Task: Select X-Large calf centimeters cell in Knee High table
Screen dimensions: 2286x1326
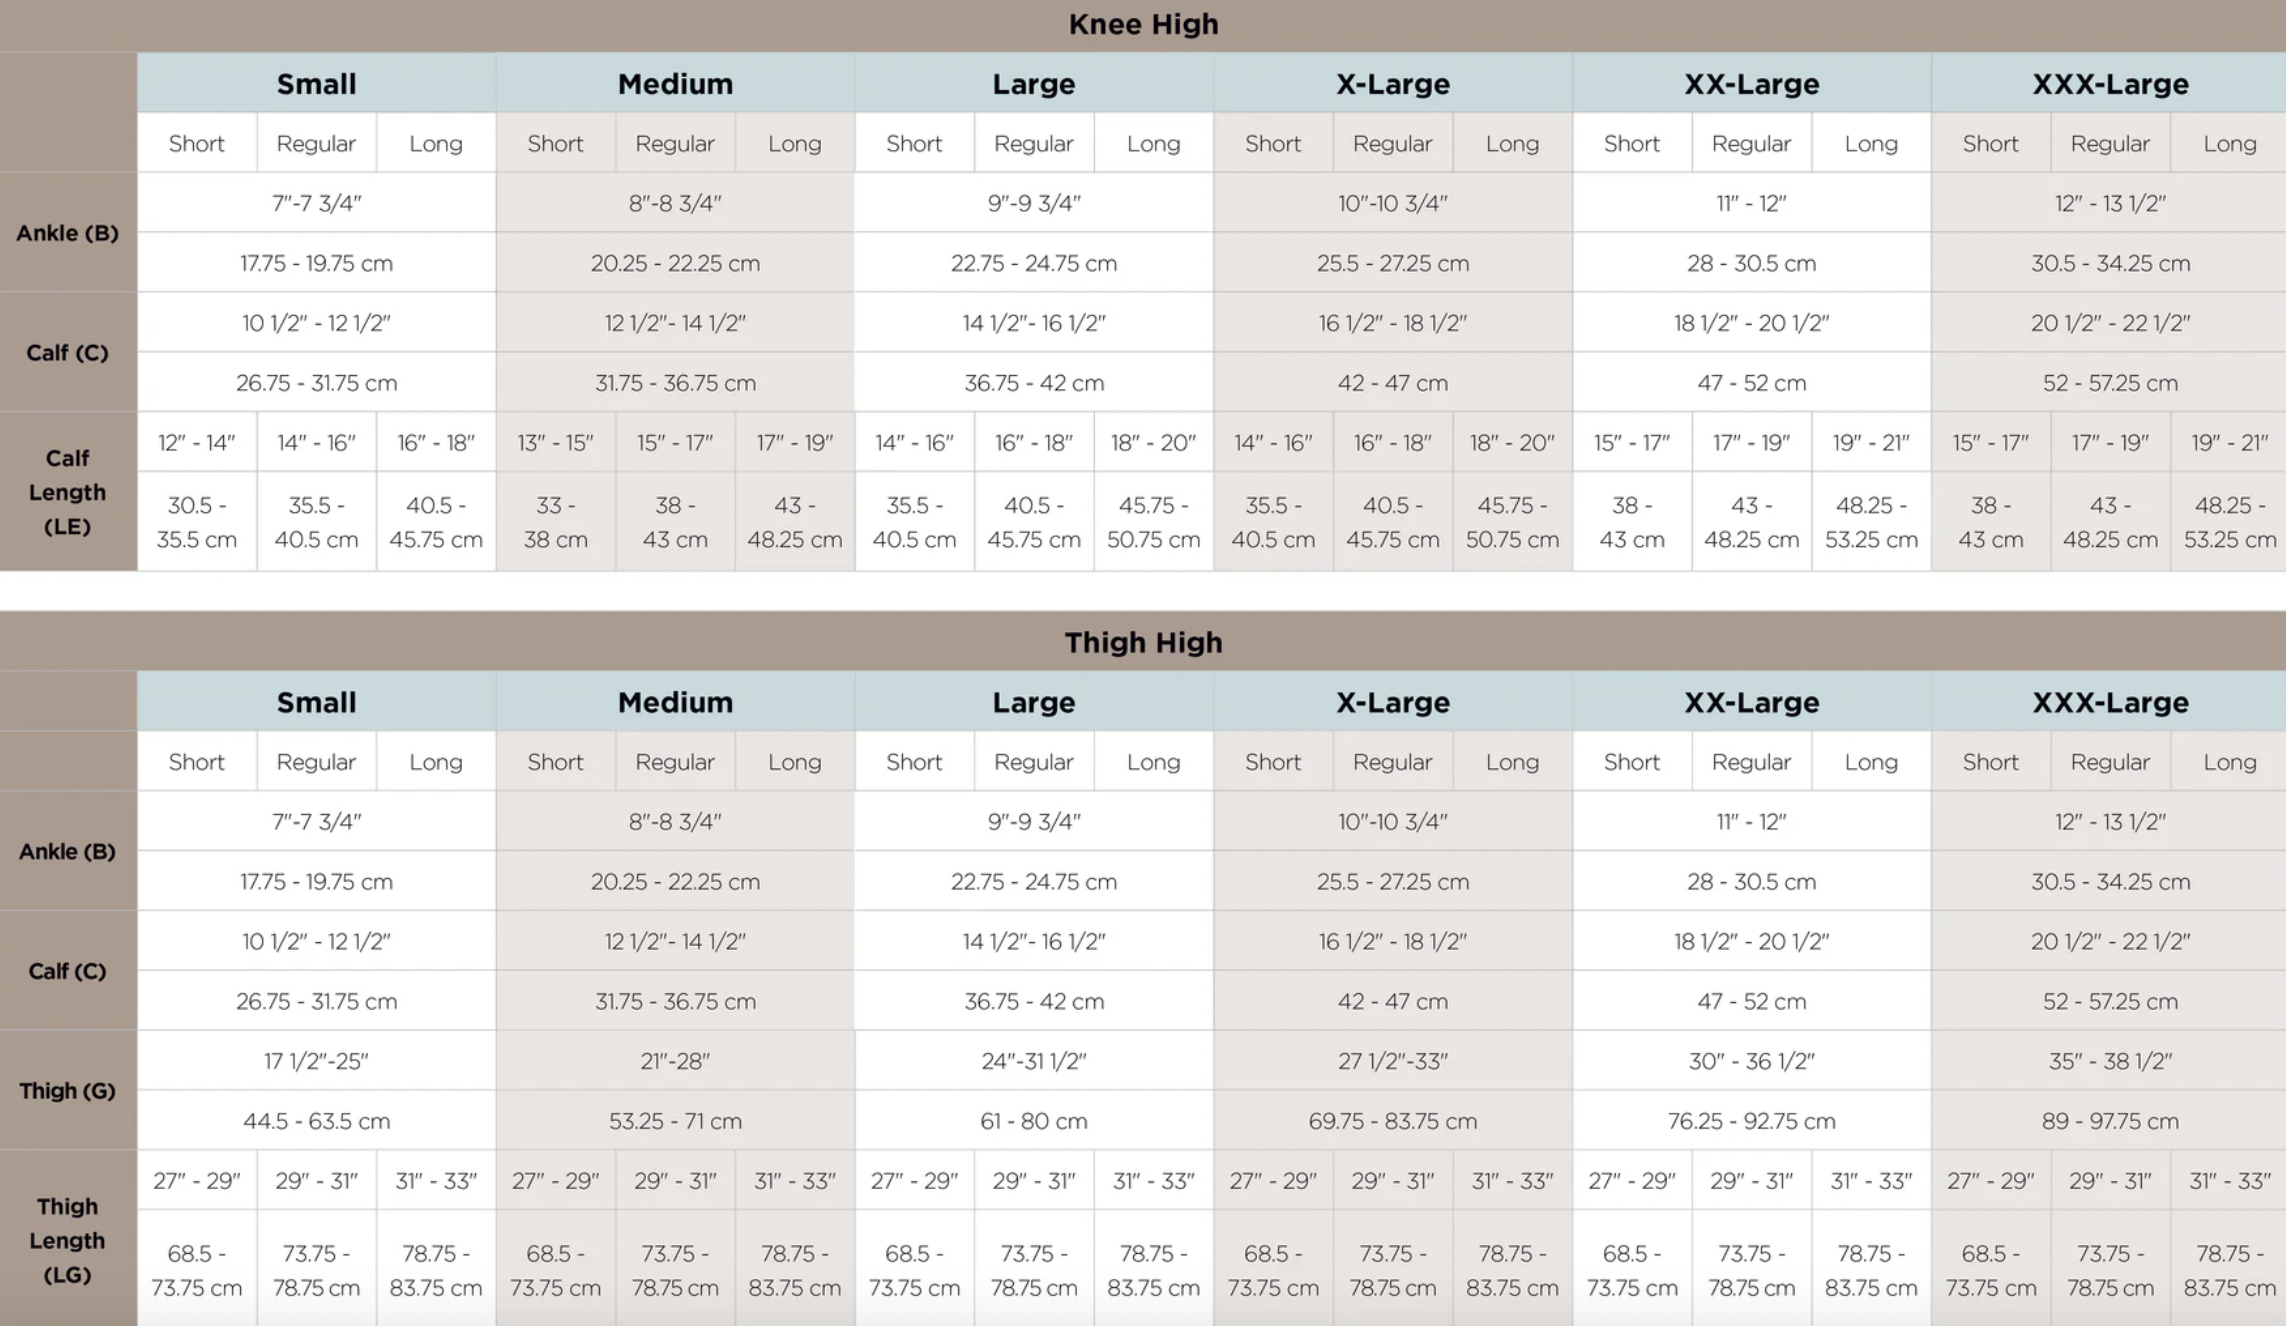Action: [1393, 383]
